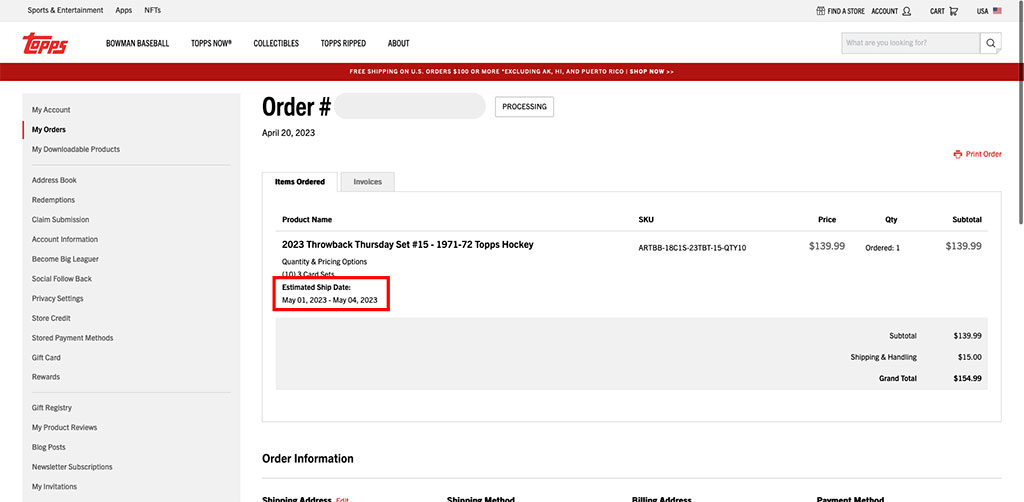Click the Print Order printer icon
The height and width of the screenshot is (502, 1024).
[957, 154]
